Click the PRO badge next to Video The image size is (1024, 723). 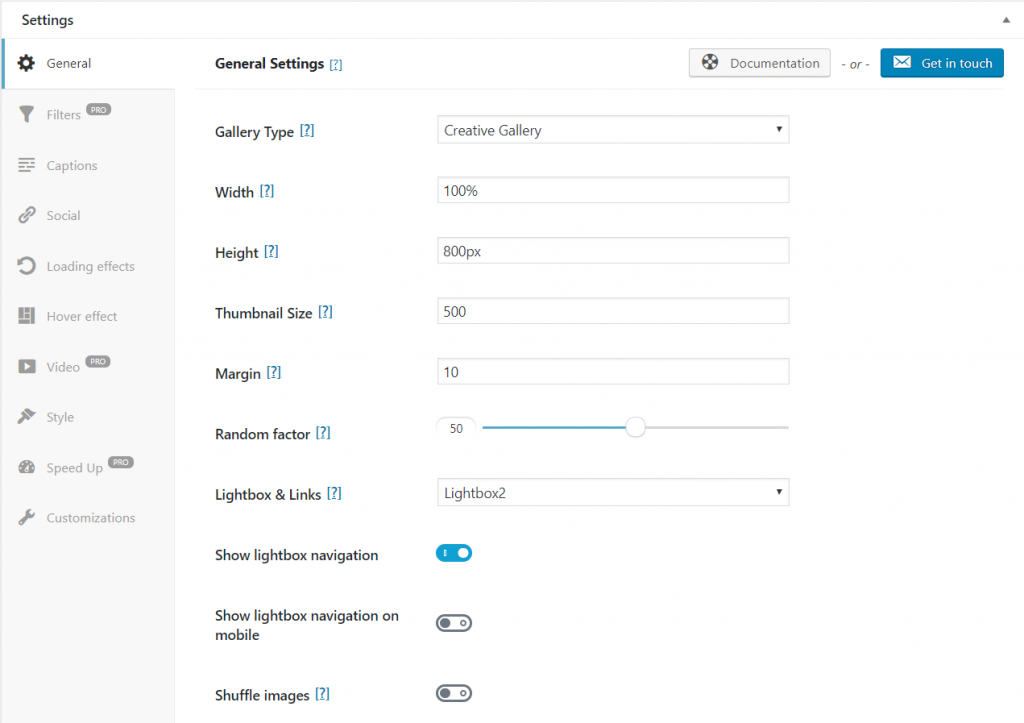coord(98,361)
